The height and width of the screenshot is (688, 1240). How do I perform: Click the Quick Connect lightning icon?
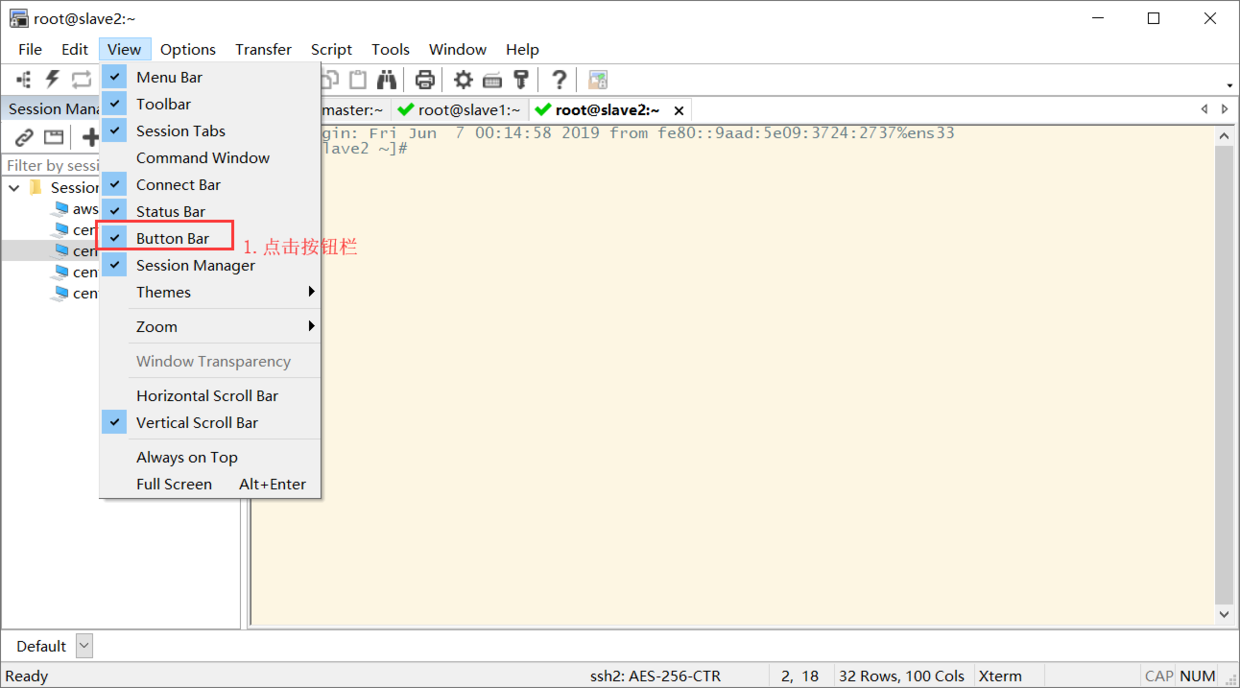(x=52, y=80)
